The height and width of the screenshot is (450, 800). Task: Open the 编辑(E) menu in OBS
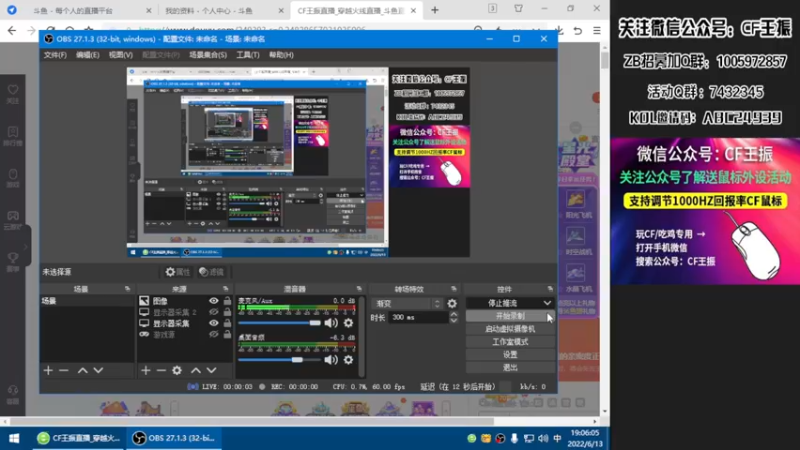coord(88,55)
